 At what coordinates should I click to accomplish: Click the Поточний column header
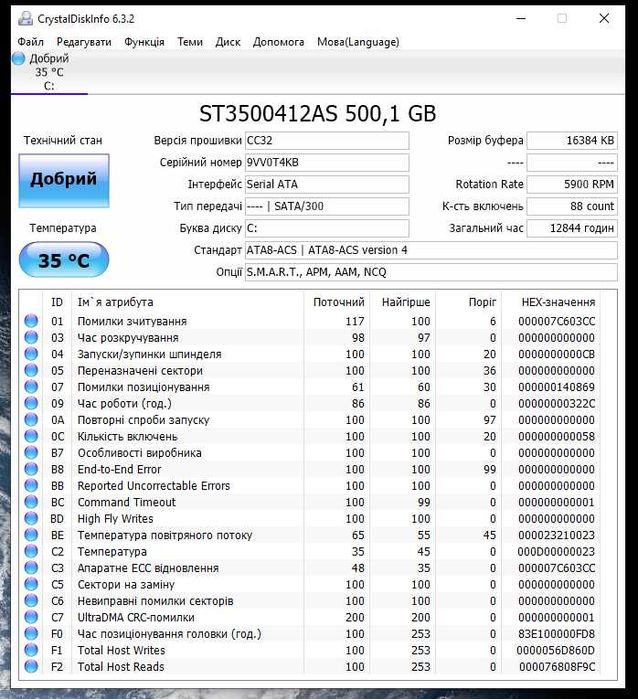click(338, 302)
